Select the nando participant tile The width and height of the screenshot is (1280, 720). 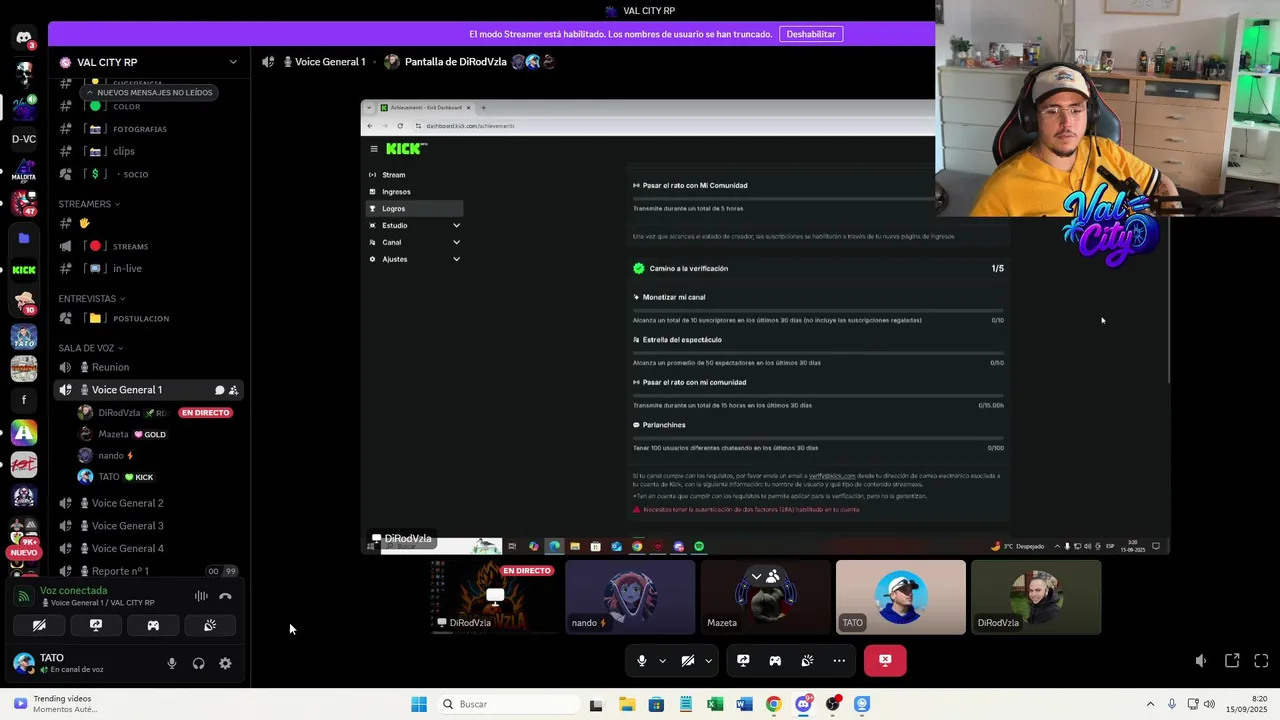click(630, 597)
